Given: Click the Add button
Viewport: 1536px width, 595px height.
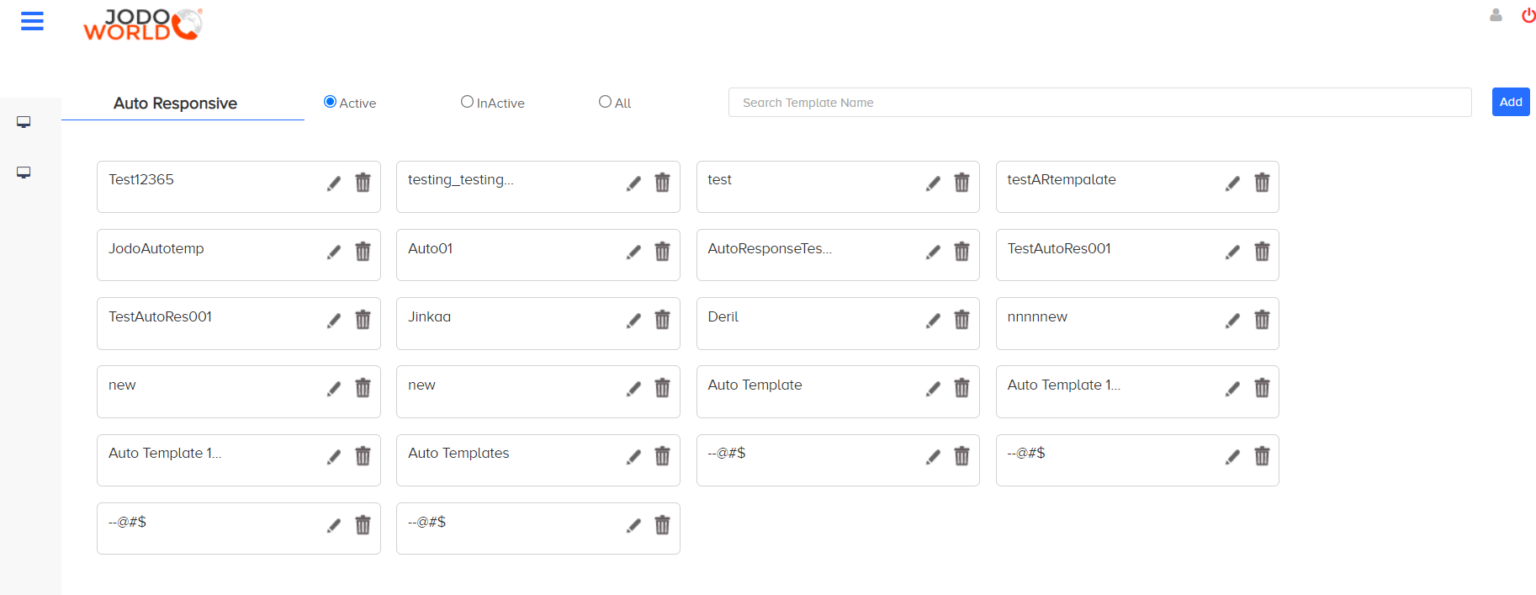Looking at the screenshot, I should tap(1510, 101).
